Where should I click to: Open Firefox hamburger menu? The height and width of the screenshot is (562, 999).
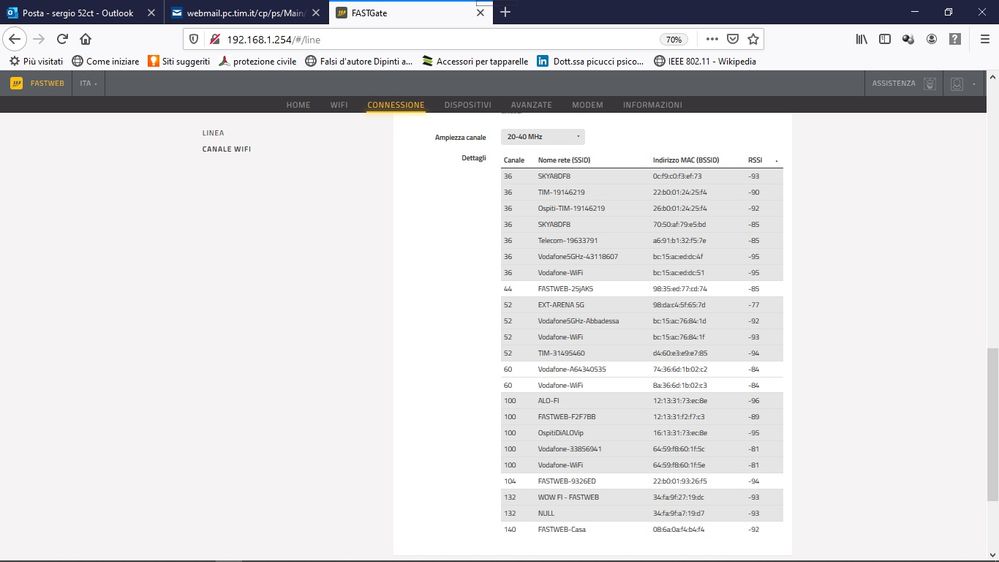click(984, 40)
